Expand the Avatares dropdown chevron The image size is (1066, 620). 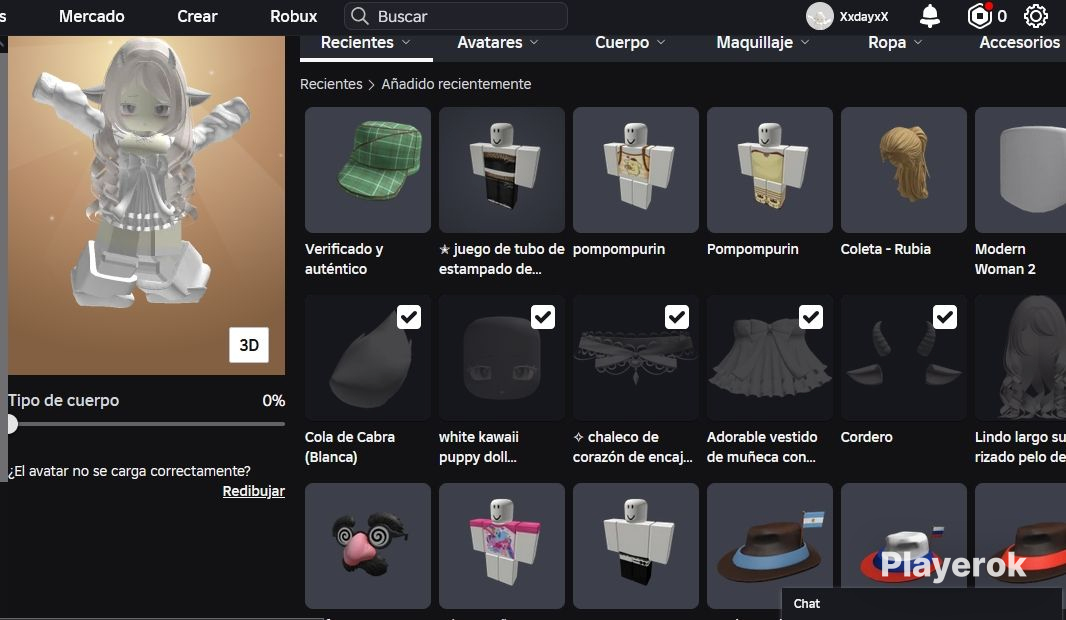click(534, 42)
